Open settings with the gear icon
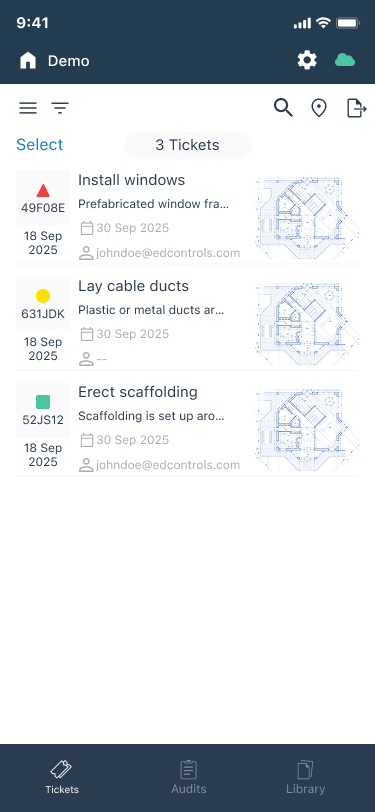Image resolution: width=375 pixels, height=812 pixels. [307, 61]
